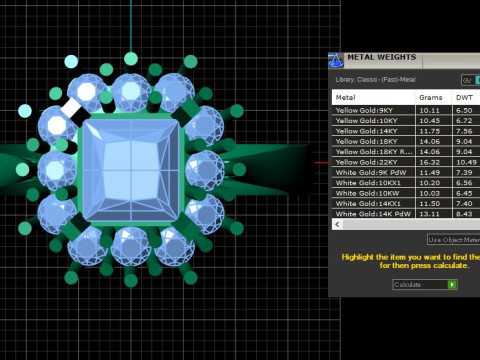Select the White Gold:14K PdW row
The width and height of the screenshot is (480, 360).
(406, 213)
